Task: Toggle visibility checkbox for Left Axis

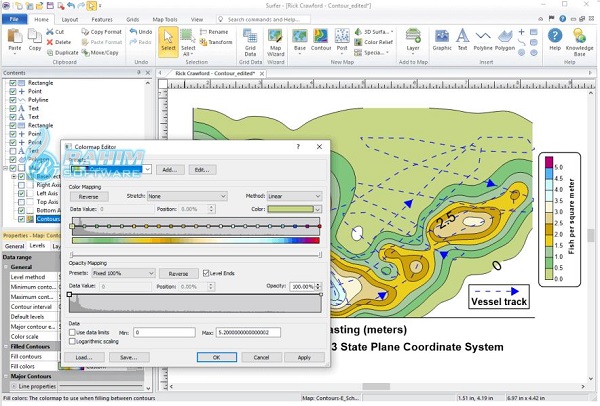Action: click(x=21, y=194)
